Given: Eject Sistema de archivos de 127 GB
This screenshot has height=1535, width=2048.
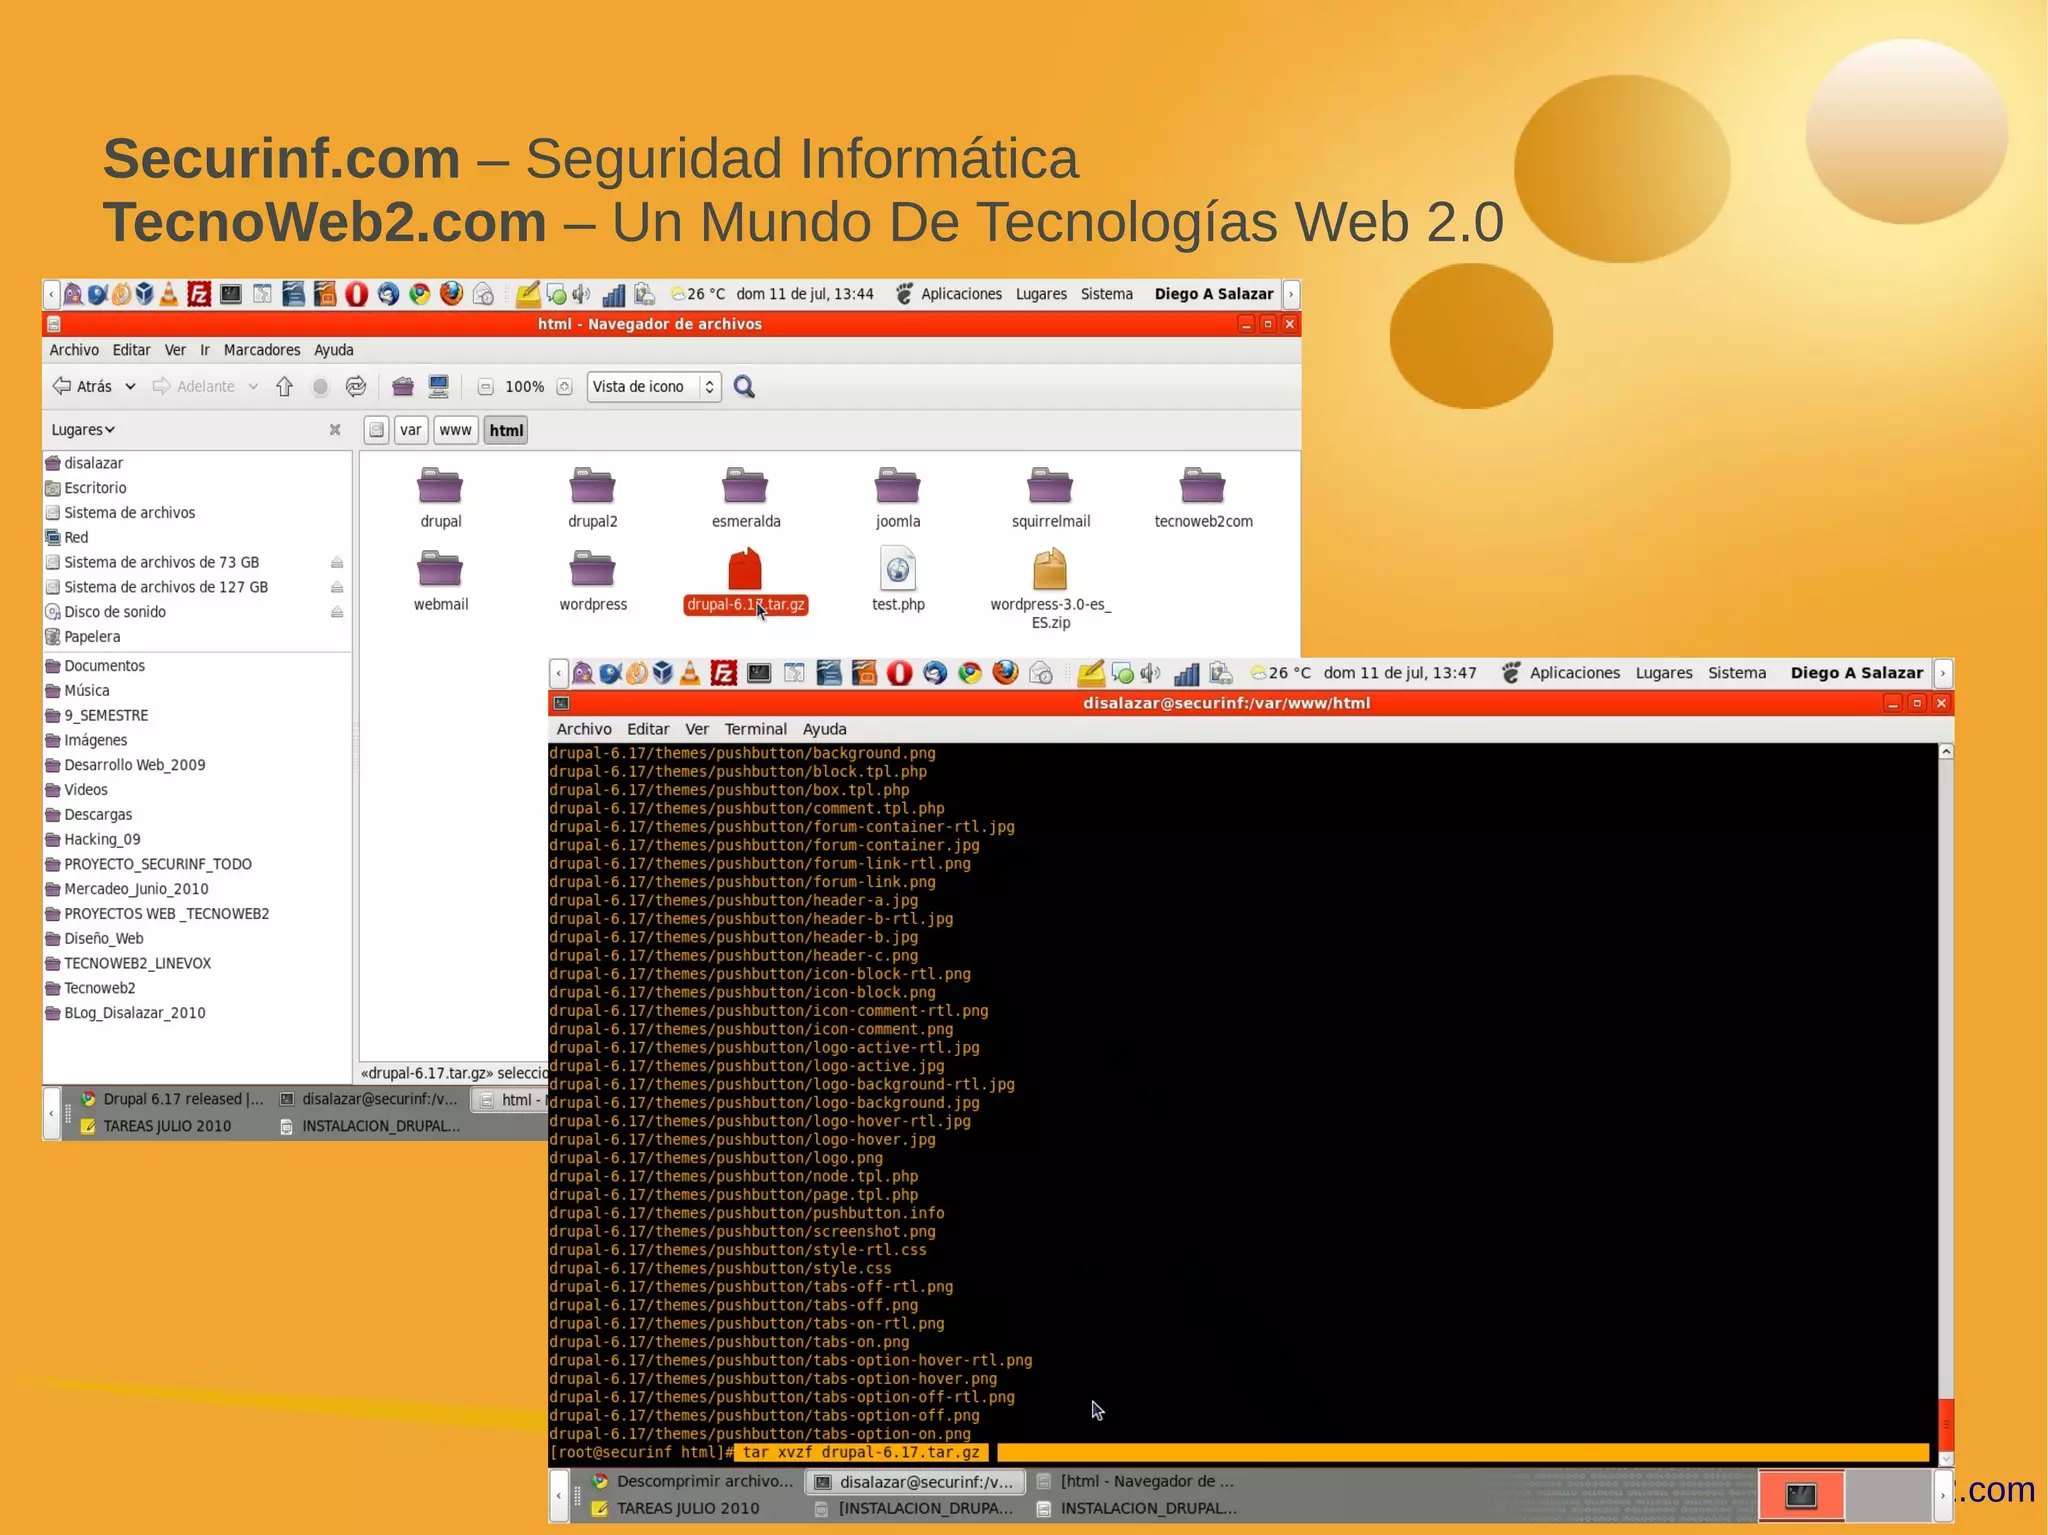Looking at the screenshot, I should (337, 588).
